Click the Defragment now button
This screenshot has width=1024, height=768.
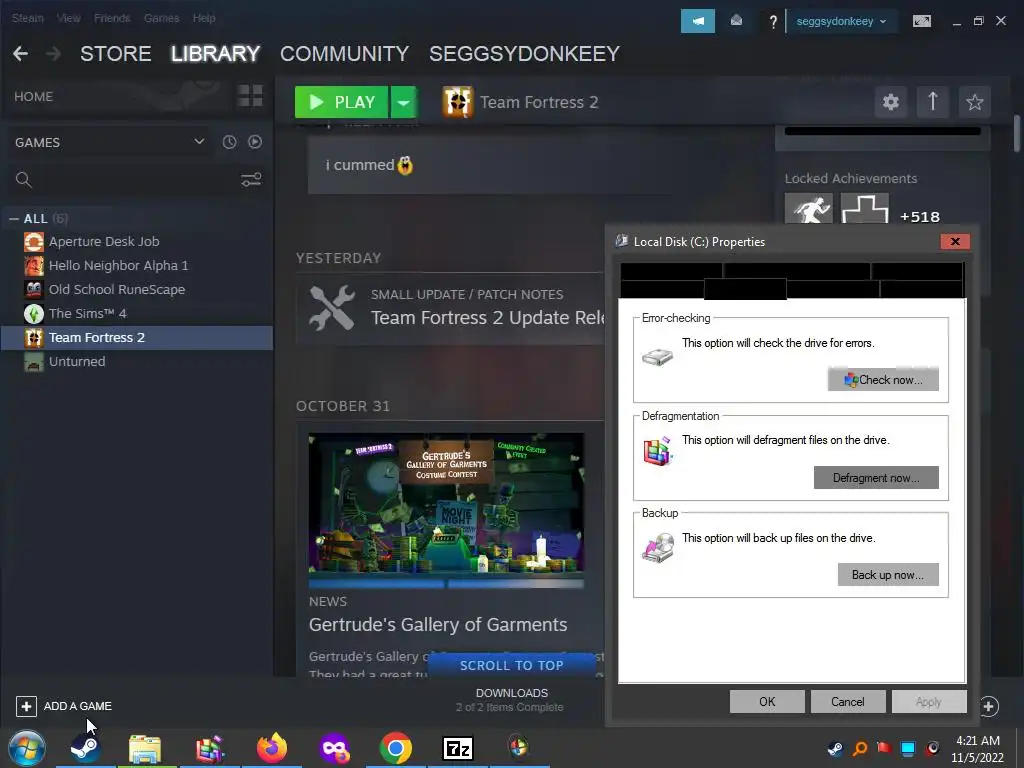(876, 478)
